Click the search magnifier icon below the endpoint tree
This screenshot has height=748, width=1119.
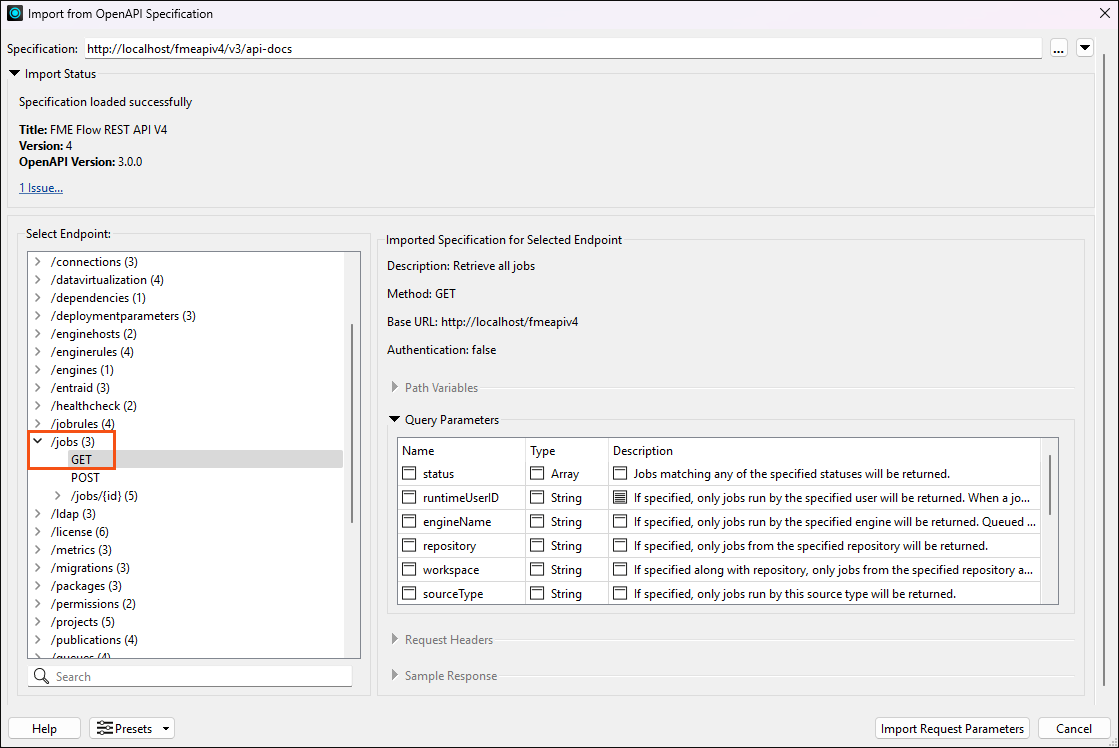(41, 676)
